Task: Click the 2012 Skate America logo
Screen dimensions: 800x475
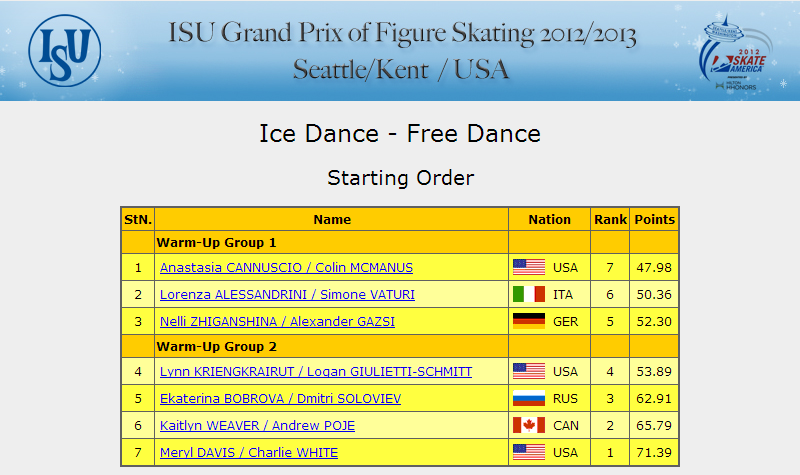Action: pos(735,53)
